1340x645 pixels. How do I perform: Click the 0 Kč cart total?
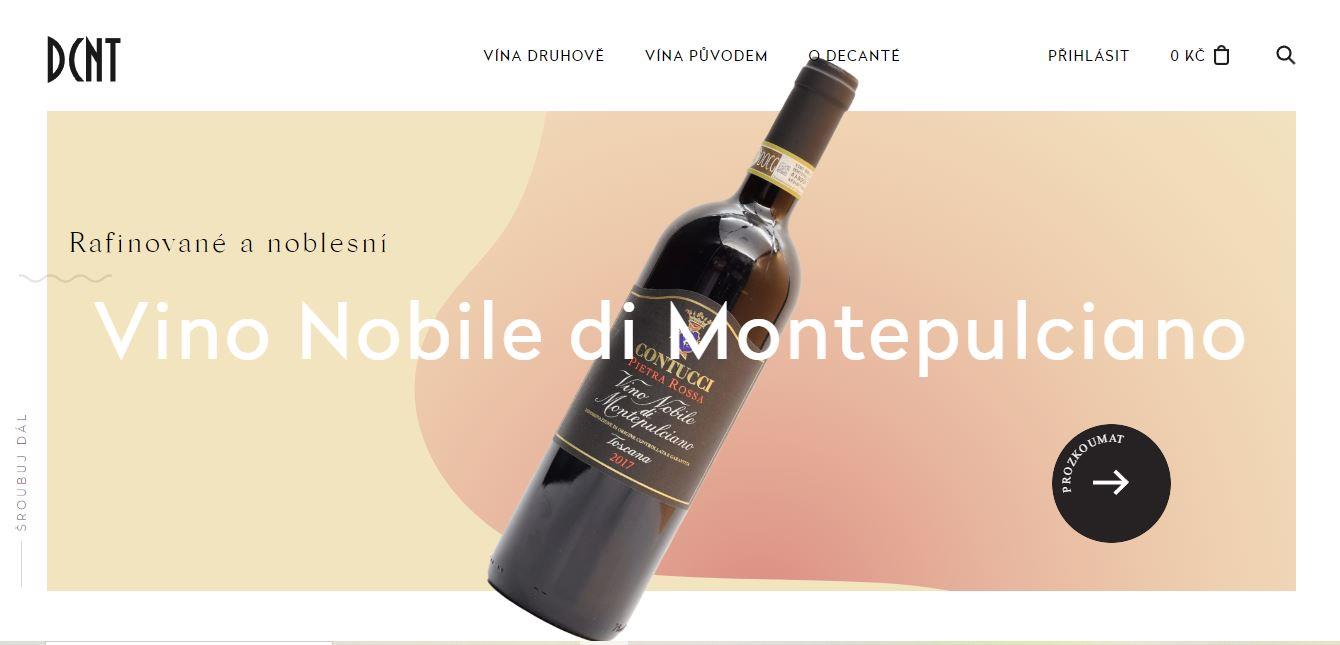1187,56
